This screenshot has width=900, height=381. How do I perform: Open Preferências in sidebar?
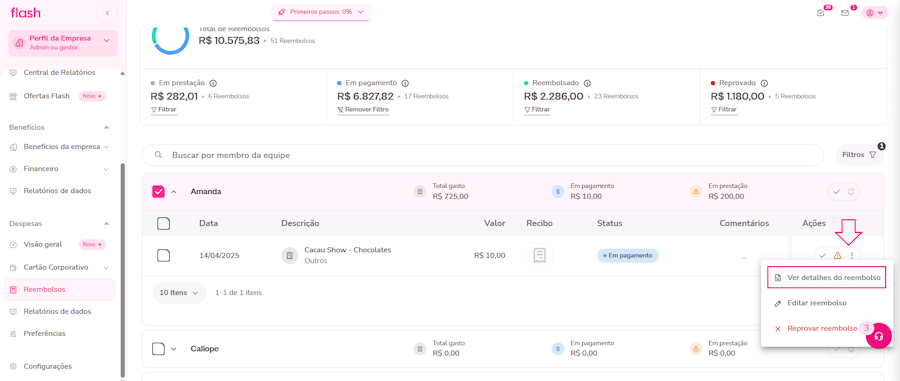(x=44, y=333)
